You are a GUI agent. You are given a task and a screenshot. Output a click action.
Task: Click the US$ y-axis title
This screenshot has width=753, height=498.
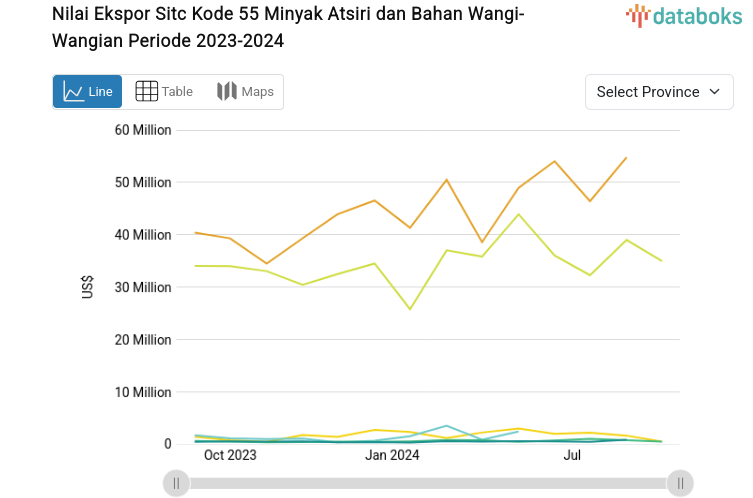[89, 287]
